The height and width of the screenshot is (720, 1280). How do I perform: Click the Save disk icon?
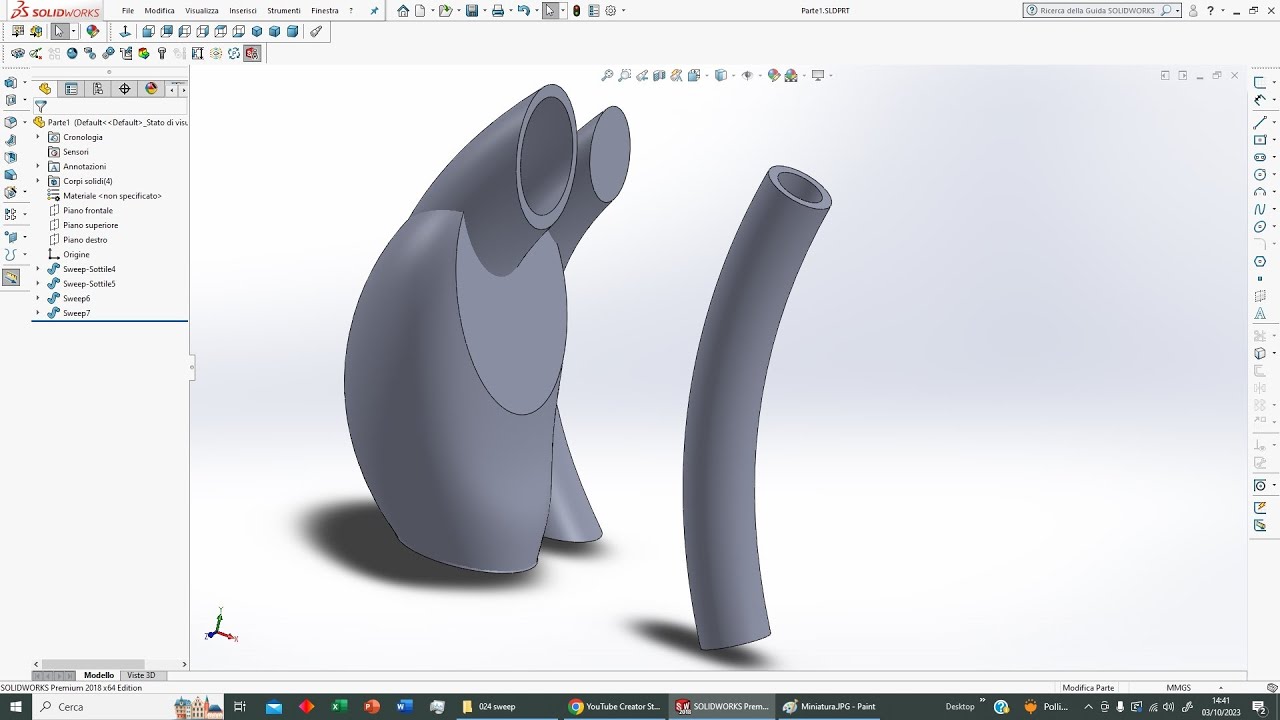point(472,10)
